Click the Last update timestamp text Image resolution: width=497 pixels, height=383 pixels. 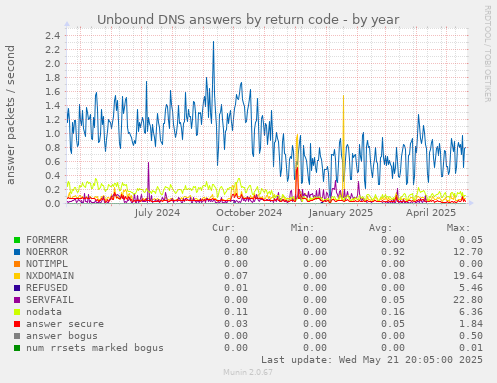pyautogui.click(x=372, y=360)
